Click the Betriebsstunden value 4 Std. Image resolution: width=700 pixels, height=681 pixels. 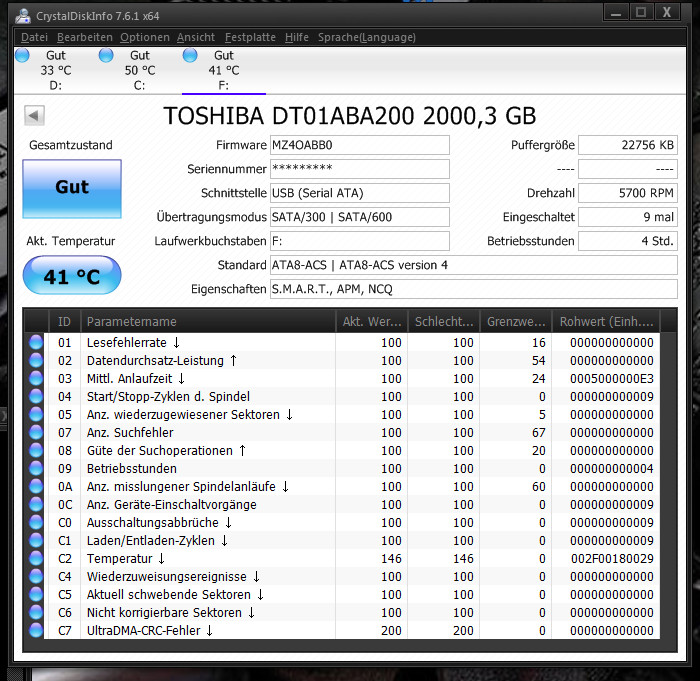628,241
